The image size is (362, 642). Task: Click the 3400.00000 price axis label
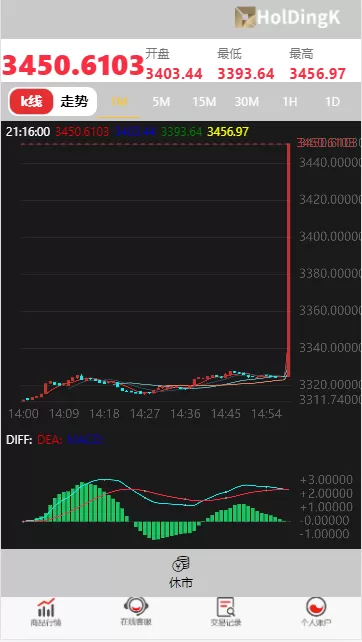330,237
